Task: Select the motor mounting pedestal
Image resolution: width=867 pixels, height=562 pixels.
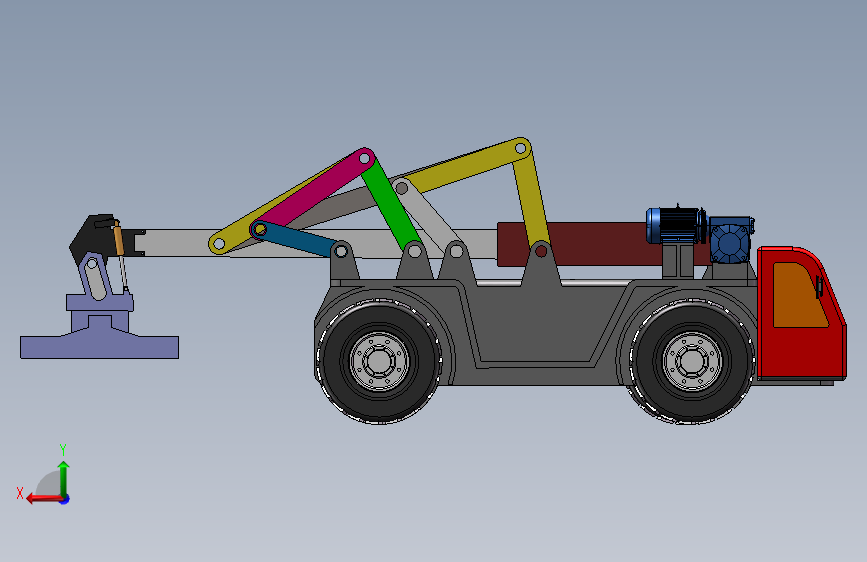Action: coord(677,261)
